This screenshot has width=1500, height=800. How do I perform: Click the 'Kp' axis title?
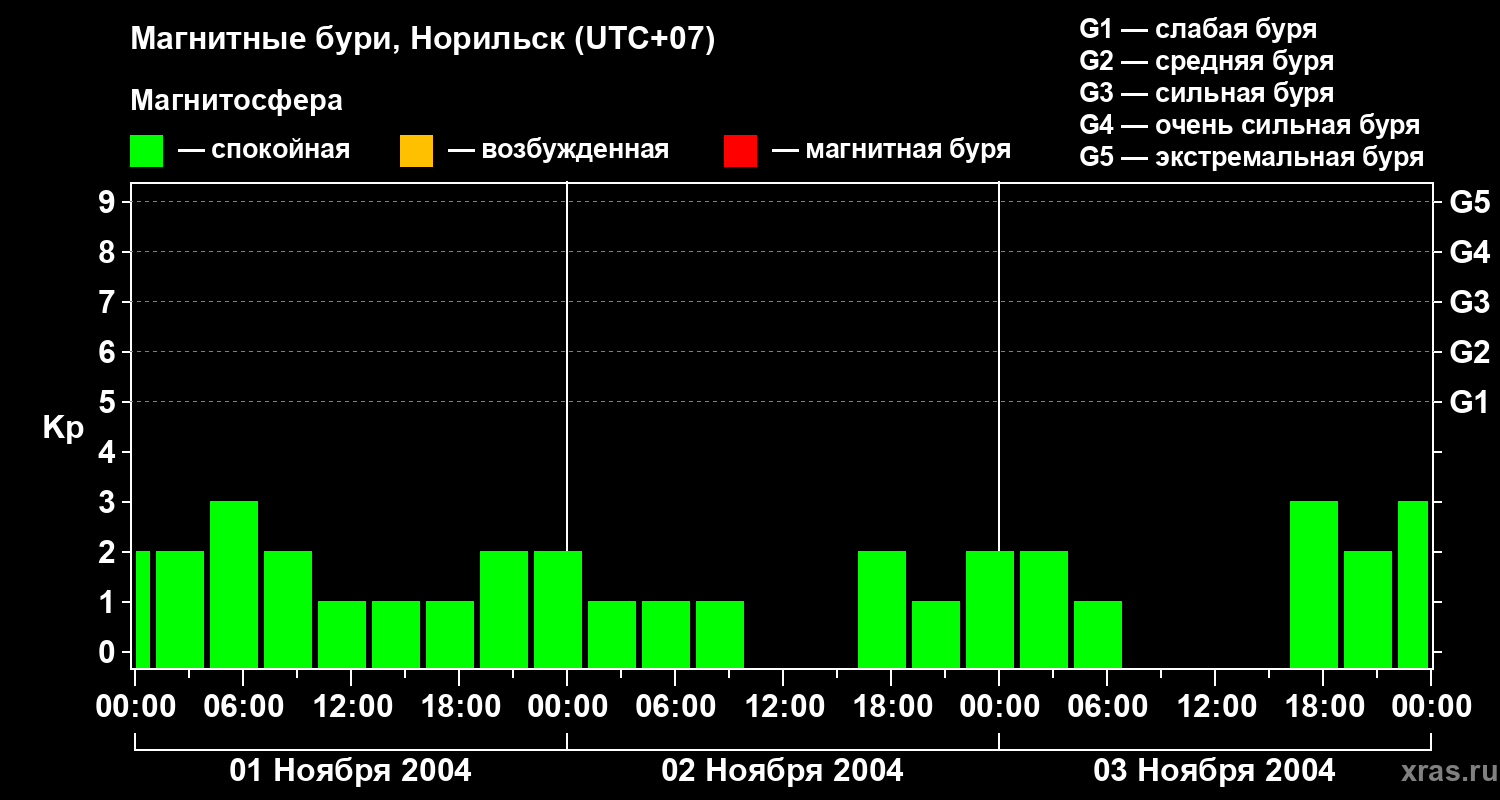[63, 427]
